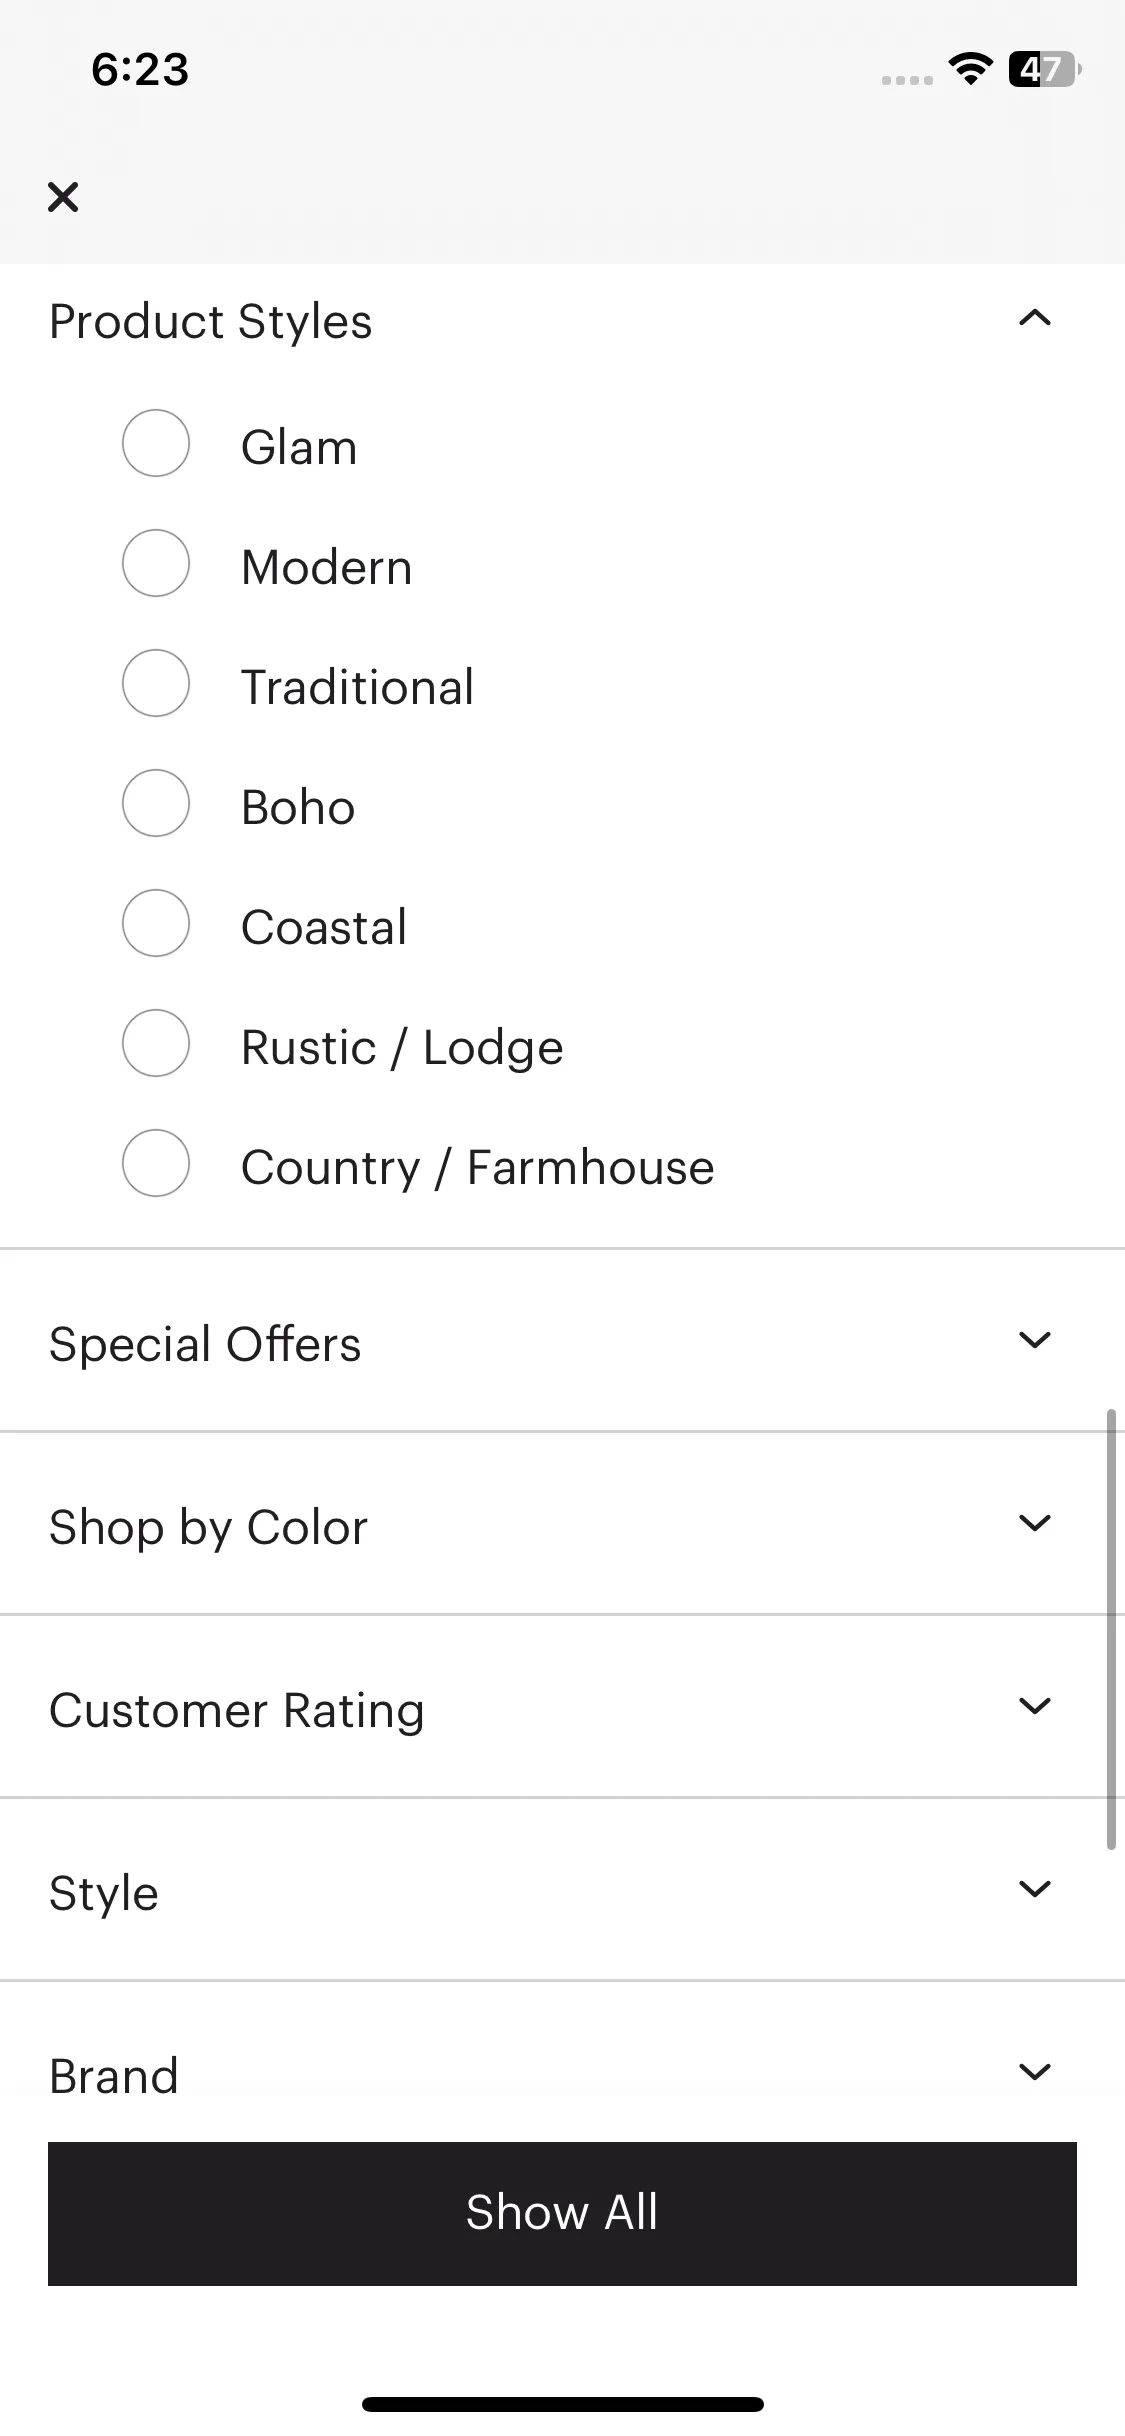Tap the battery indicator icon
Image resolution: width=1125 pixels, height=2436 pixels.
point(1045,69)
